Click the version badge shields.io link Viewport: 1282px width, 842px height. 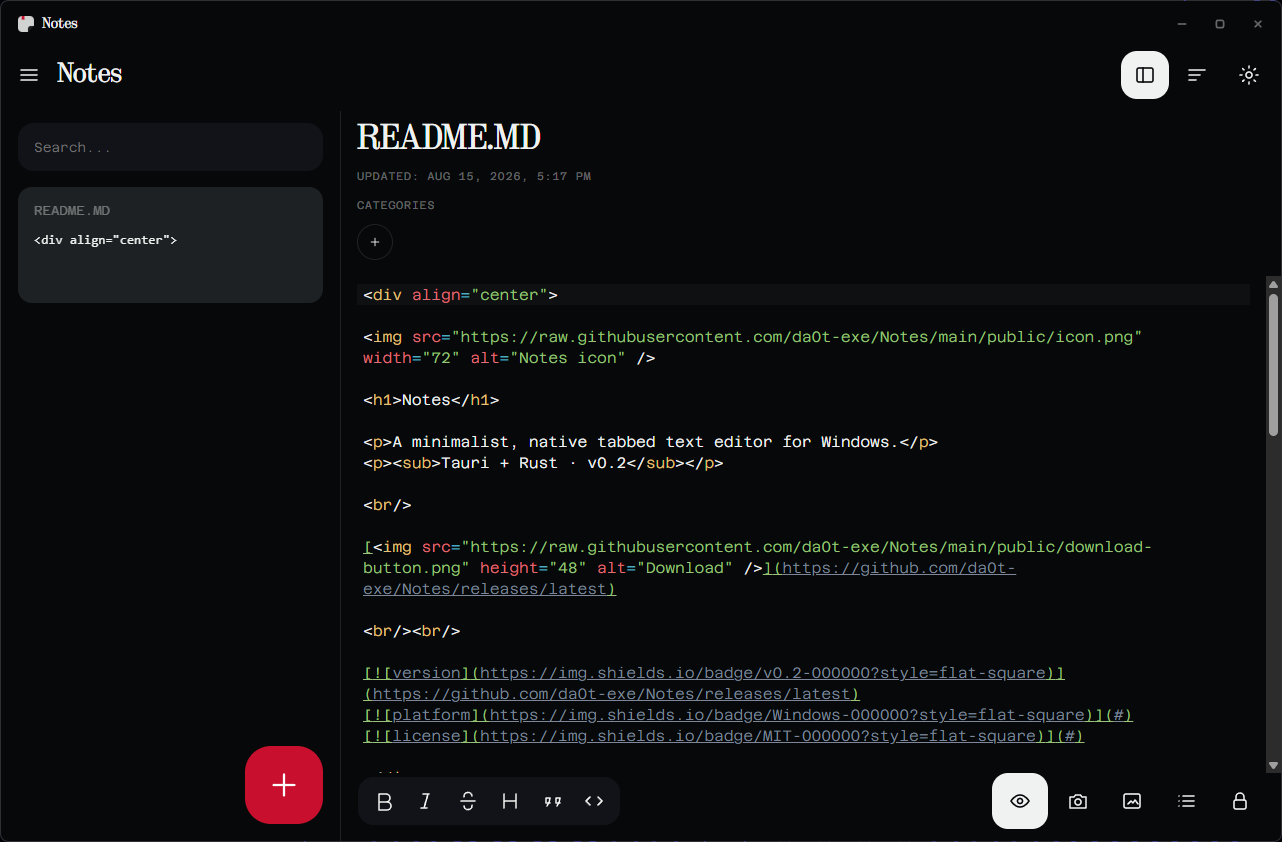pyautogui.click(x=763, y=673)
